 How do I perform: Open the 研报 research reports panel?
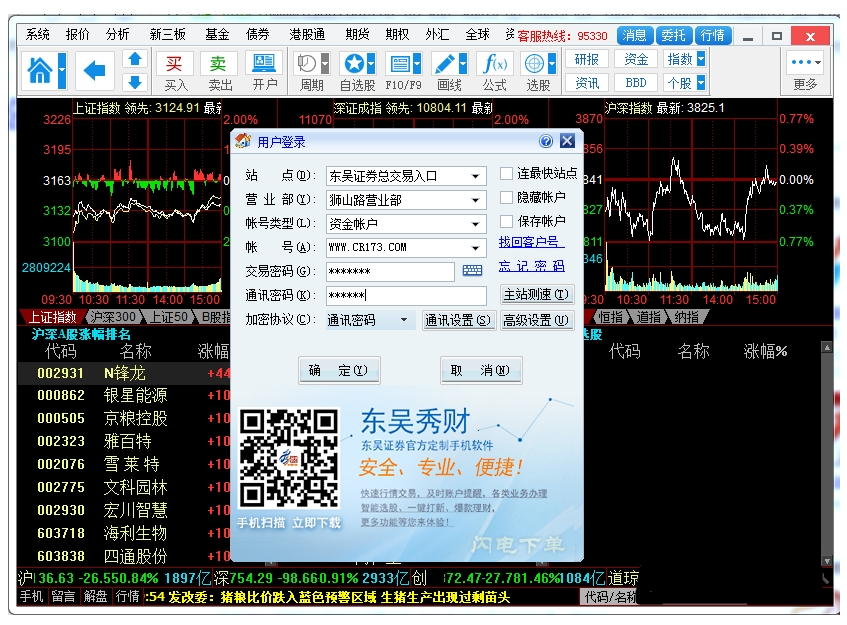point(589,60)
